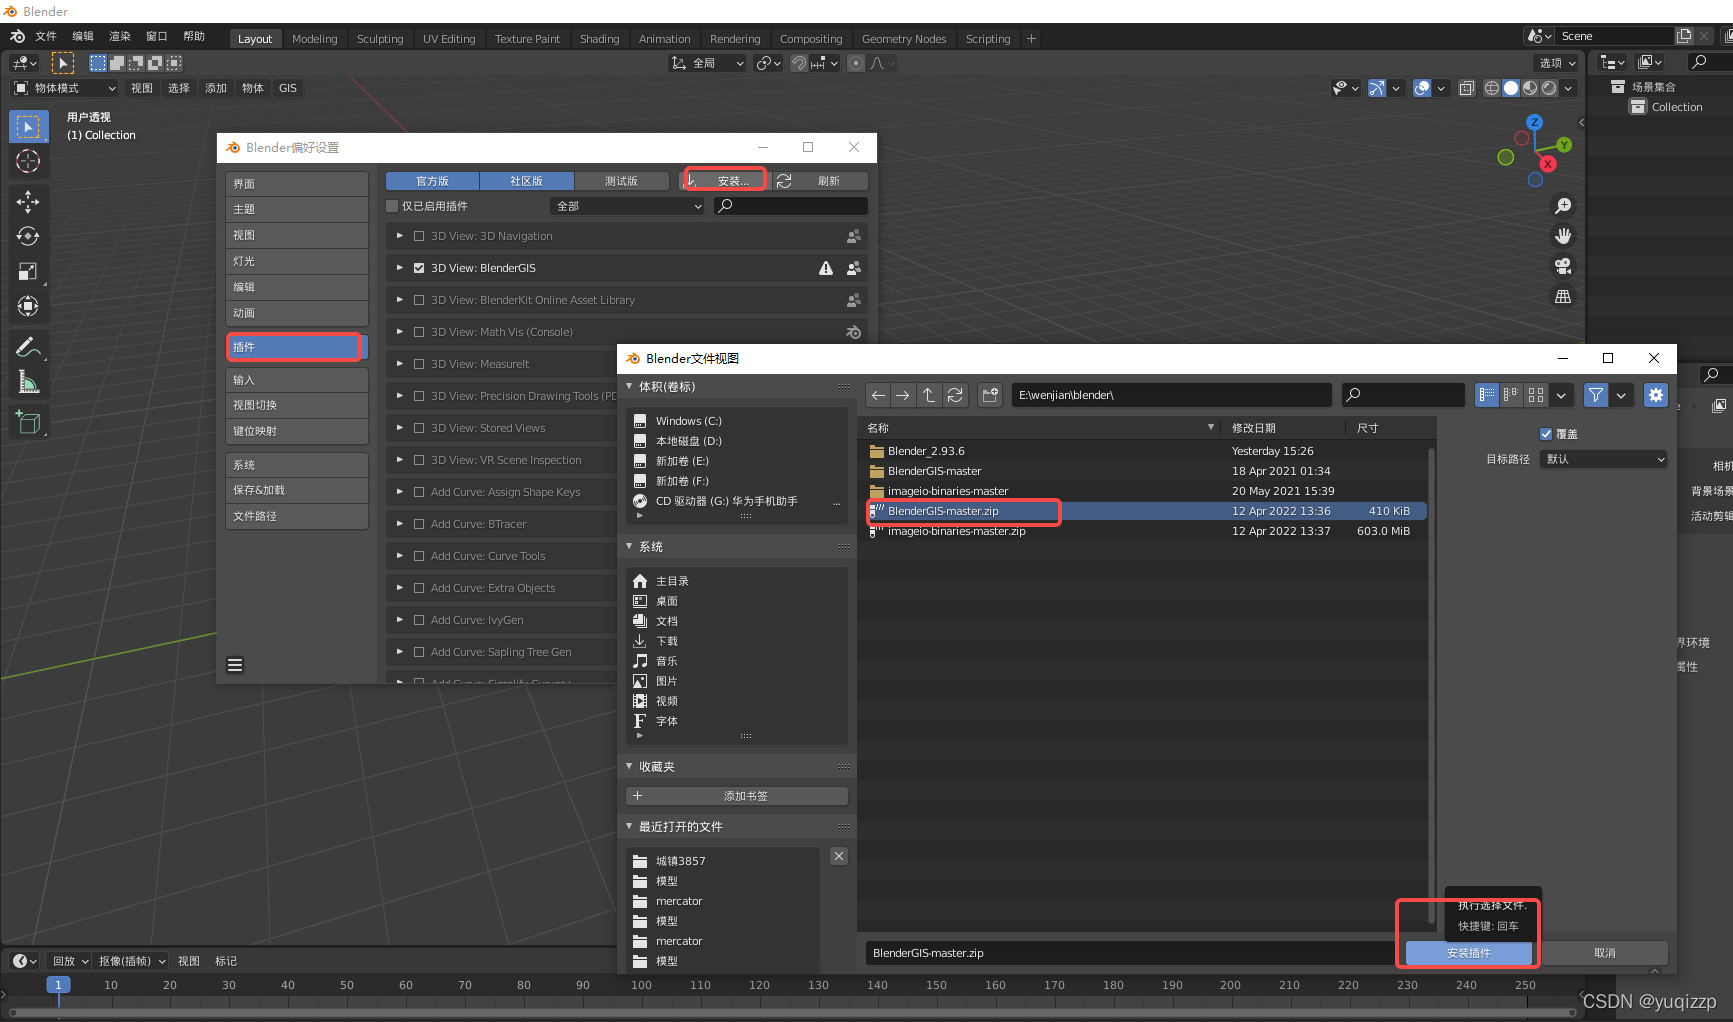Click the 安装... button in preferences

726,181
